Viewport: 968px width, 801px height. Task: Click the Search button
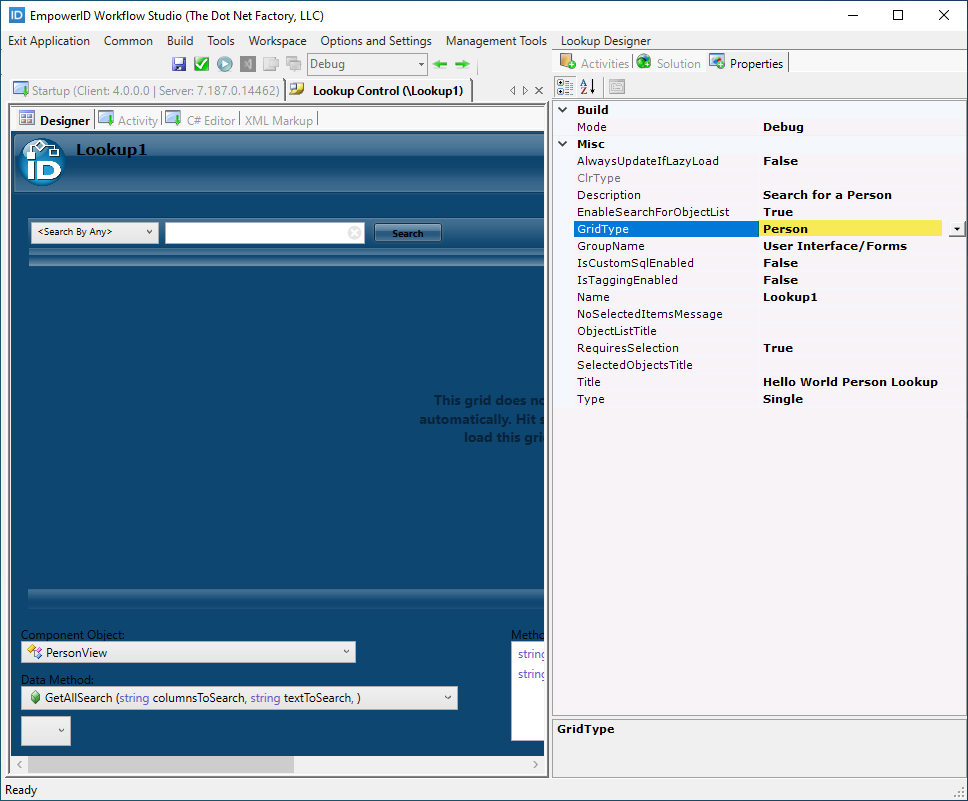(x=407, y=233)
